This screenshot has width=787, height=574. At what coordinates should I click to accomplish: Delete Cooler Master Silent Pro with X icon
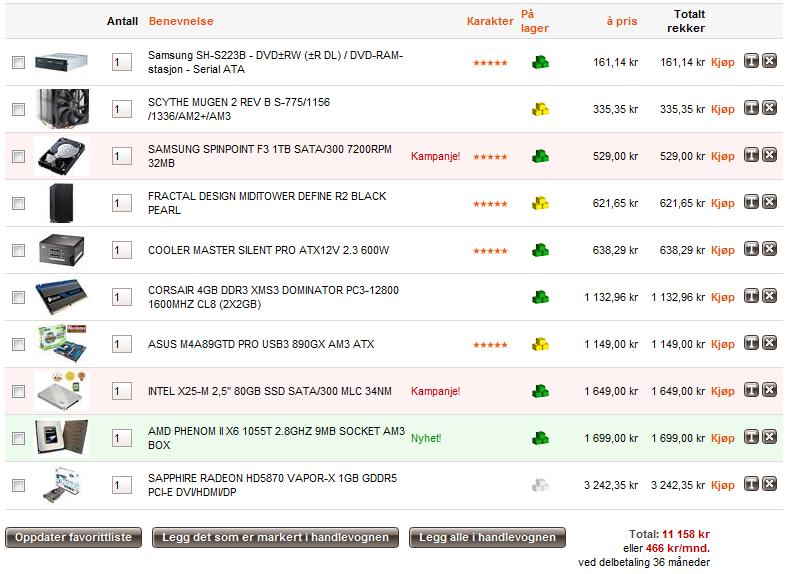point(769,249)
